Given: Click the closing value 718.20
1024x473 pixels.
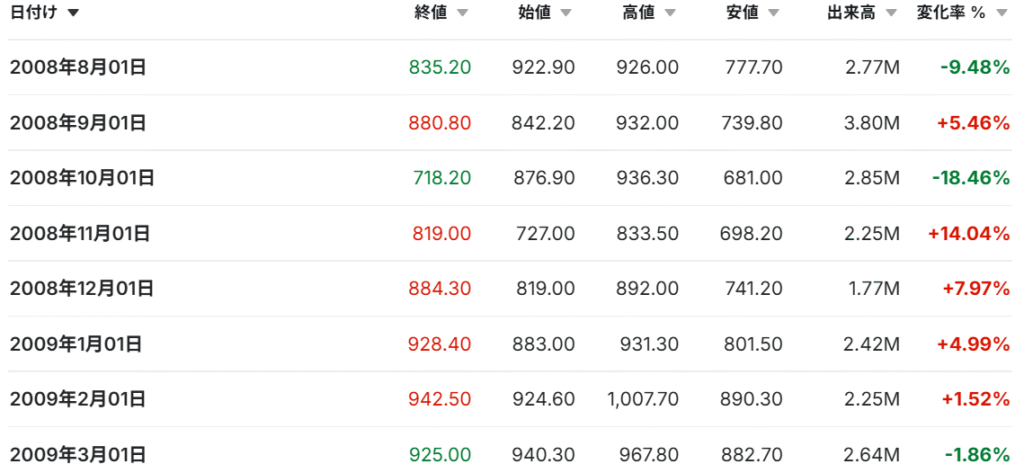Looking at the screenshot, I should click(441, 178).
